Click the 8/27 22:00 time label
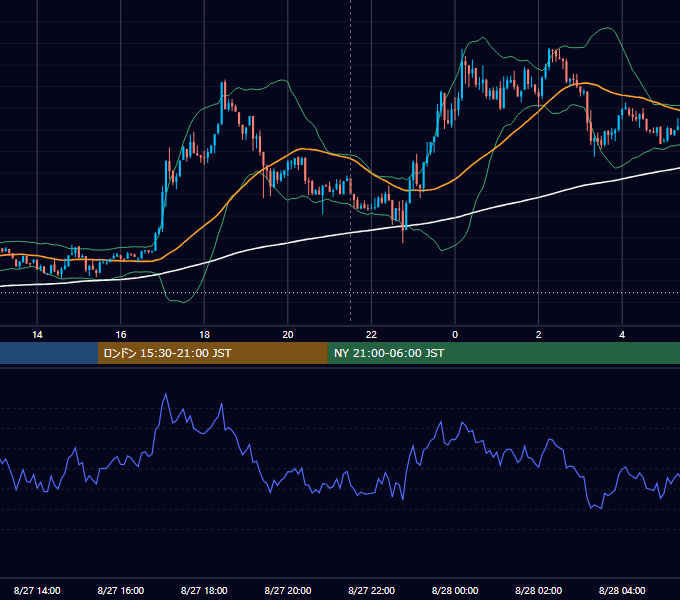This screenshot has height=600, width=680. (371, 590)
